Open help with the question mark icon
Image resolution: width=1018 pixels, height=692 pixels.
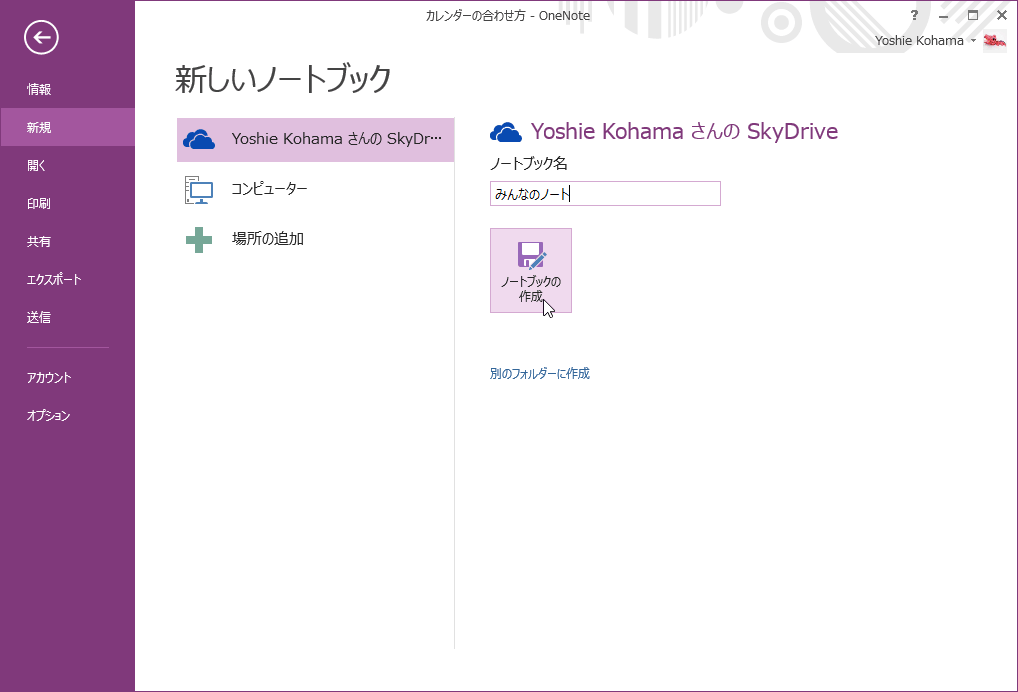click(914, 15)
